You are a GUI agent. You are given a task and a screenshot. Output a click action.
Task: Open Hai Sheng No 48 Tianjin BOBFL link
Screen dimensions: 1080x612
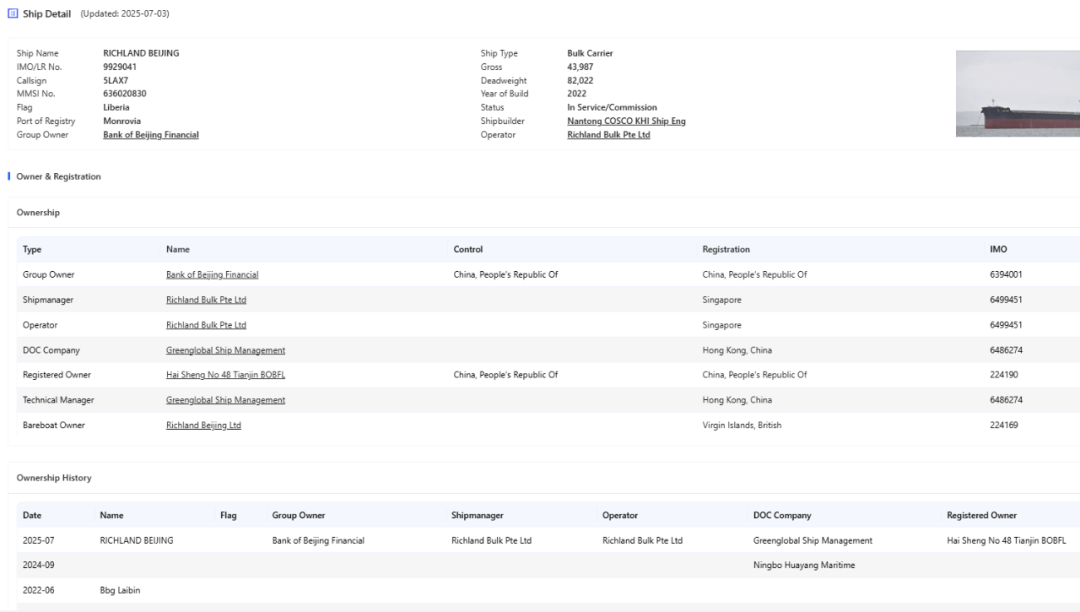[x=225, y=375]
